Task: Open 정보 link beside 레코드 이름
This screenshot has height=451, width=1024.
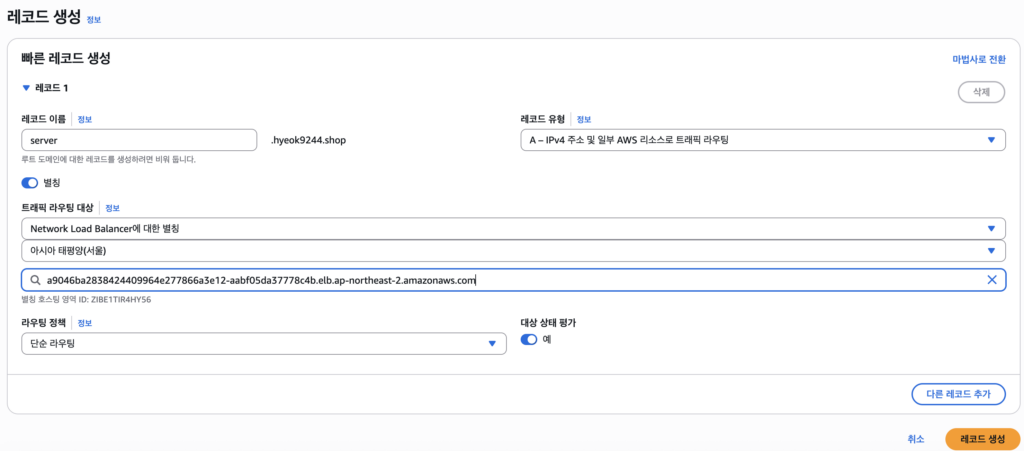Action: (x=85, y=119)
